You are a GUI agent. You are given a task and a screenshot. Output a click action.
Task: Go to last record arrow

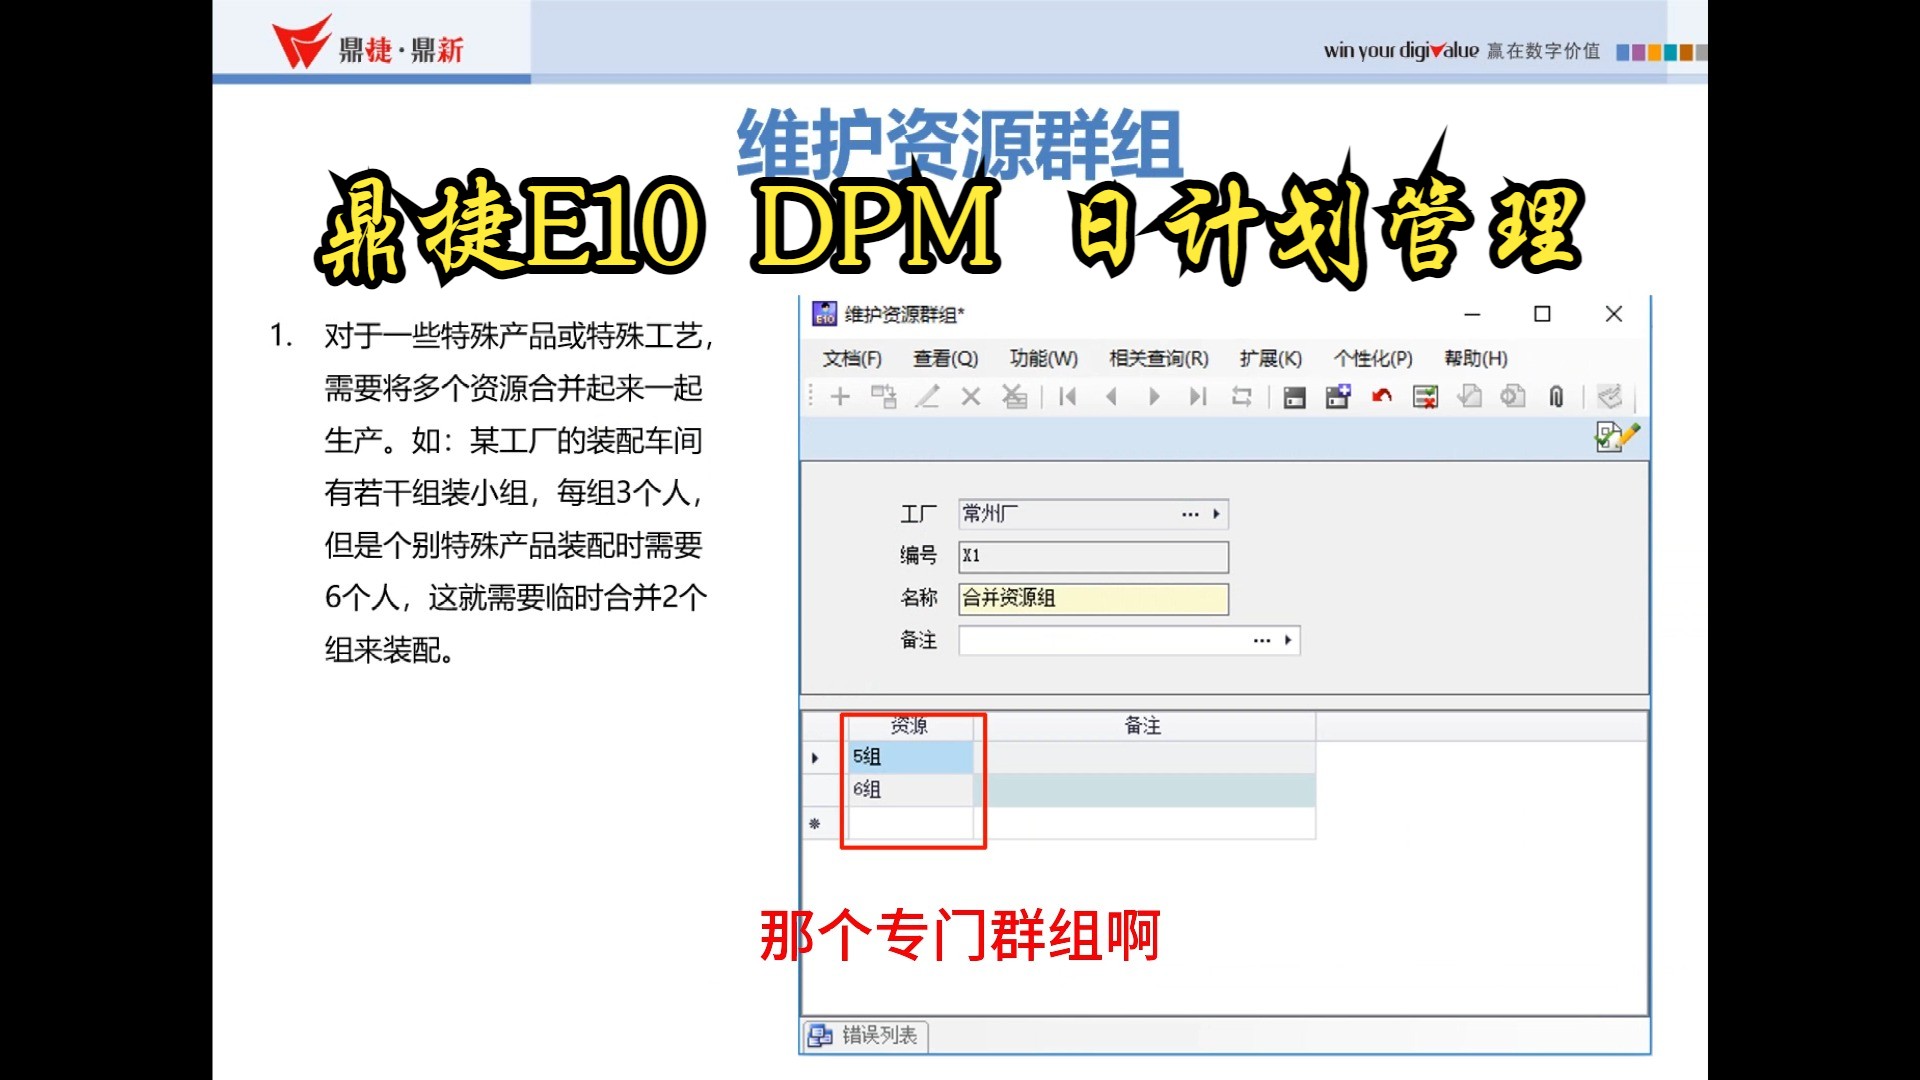tap(1198, 397)
